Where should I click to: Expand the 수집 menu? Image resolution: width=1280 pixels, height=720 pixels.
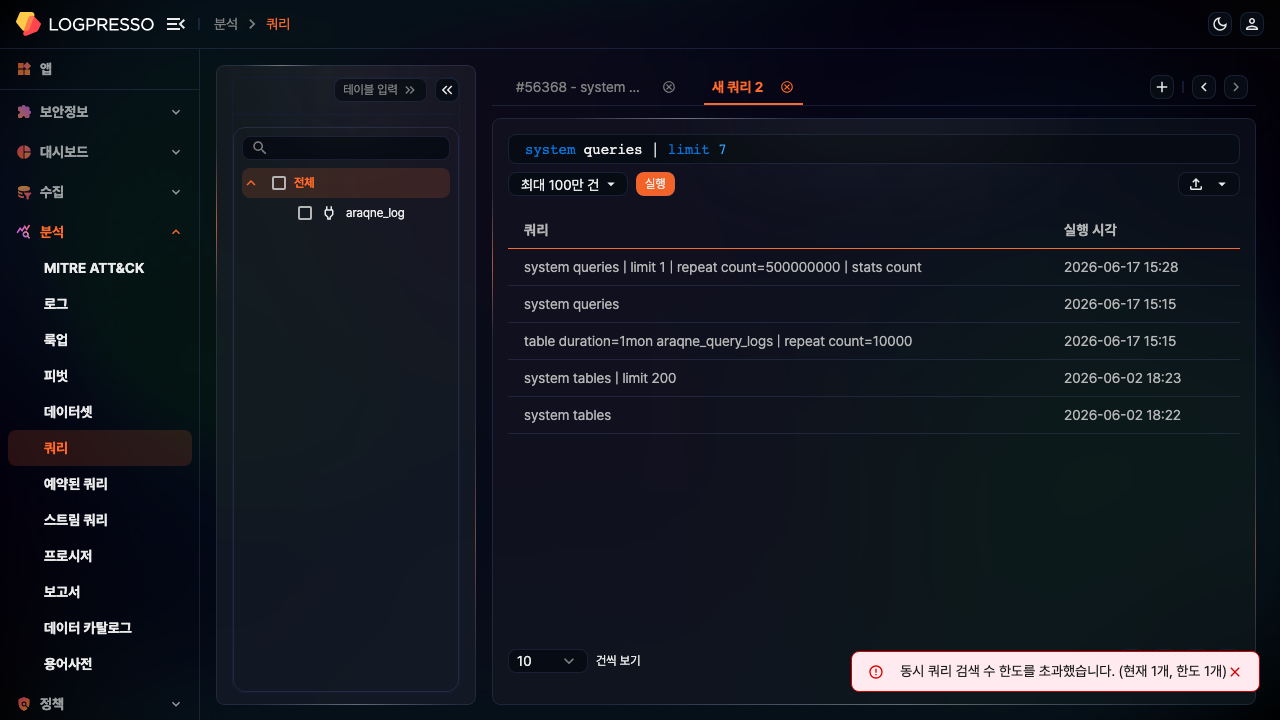(x=176, y=192)
